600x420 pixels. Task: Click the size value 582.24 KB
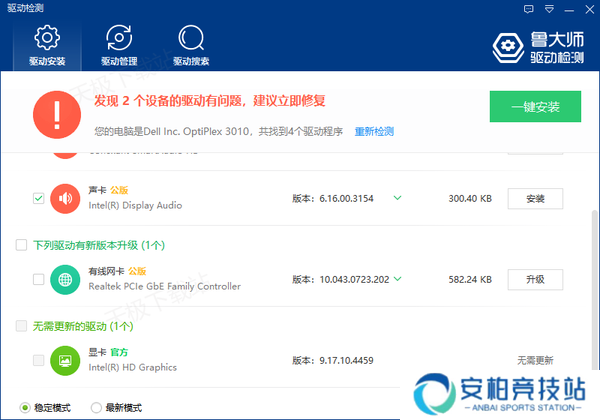point(470,280)
